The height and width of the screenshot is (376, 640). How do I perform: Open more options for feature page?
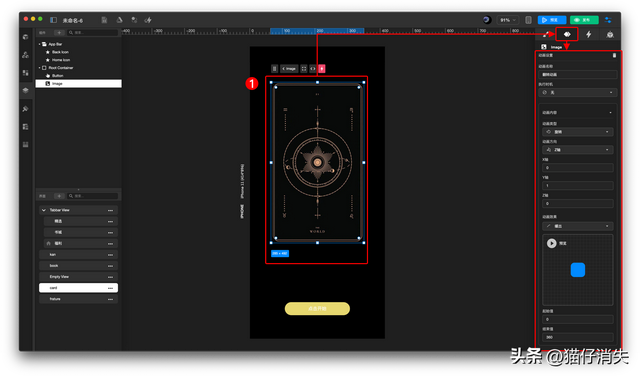(x=110, y=299)
